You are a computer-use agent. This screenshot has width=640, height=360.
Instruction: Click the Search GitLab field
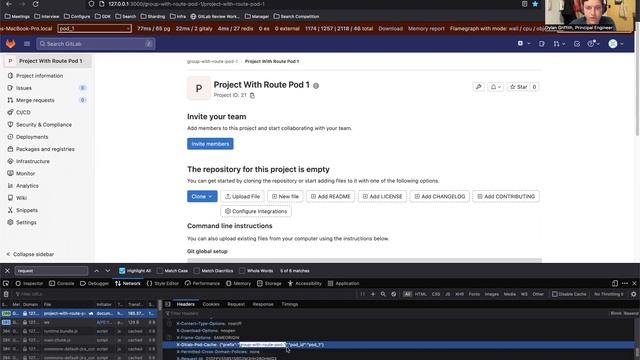point(96,44)
